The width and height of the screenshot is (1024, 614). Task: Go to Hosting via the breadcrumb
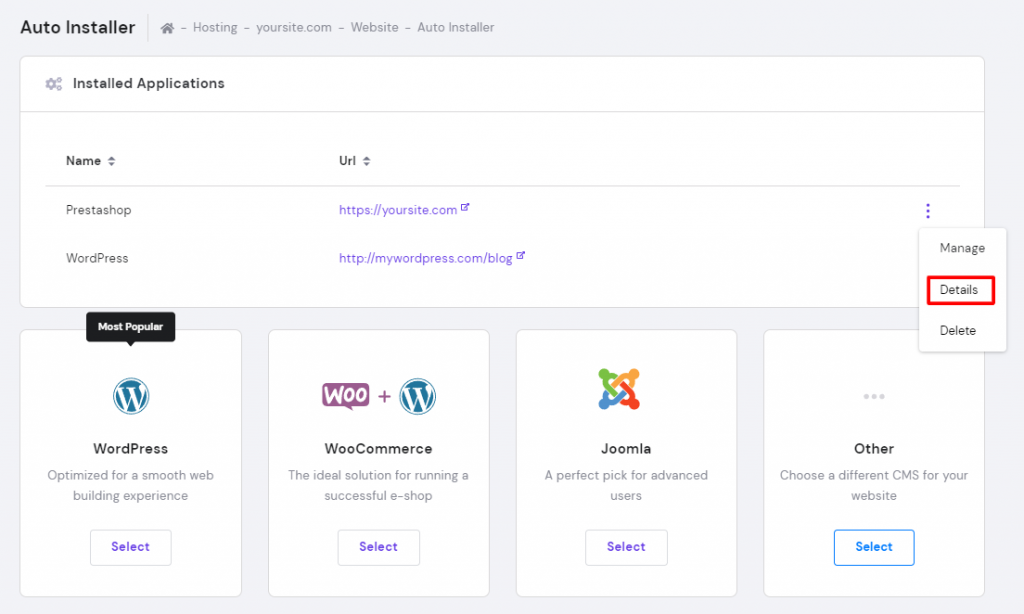(x=215, y=27)
